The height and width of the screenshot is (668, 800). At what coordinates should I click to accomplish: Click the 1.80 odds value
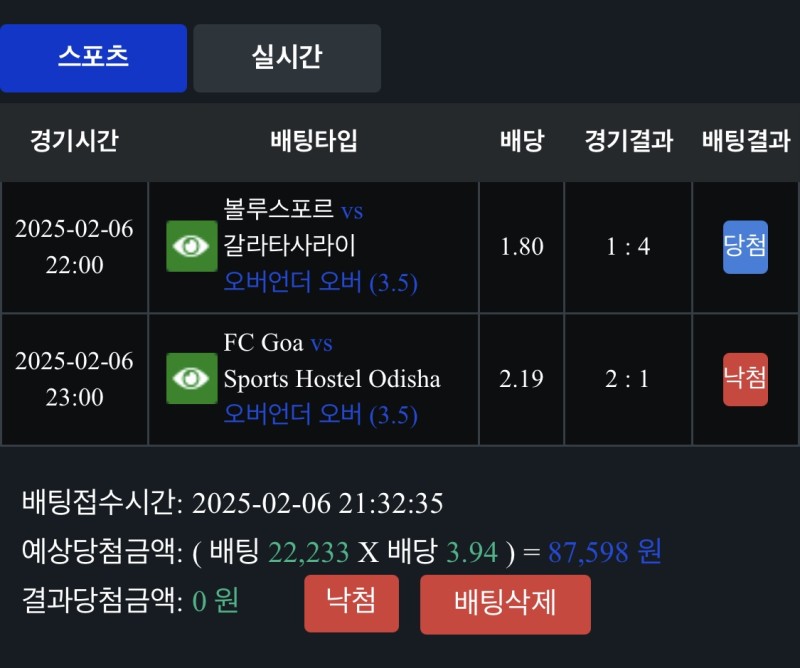(521, 246)
